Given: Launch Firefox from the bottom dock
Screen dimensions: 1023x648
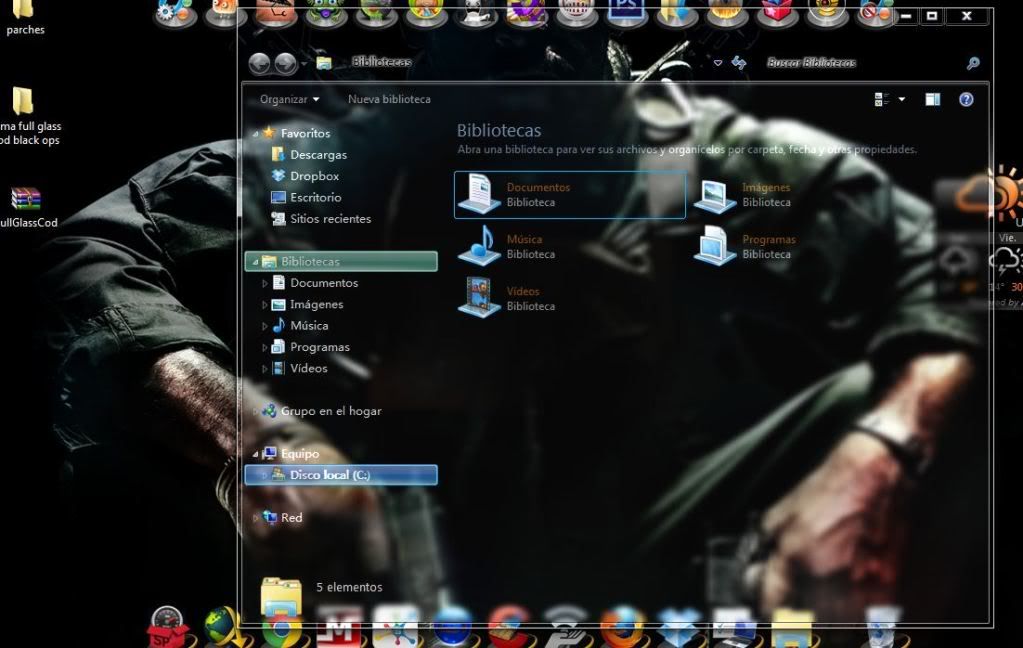Looking at the screenshot, I should [x=621, y=628].
